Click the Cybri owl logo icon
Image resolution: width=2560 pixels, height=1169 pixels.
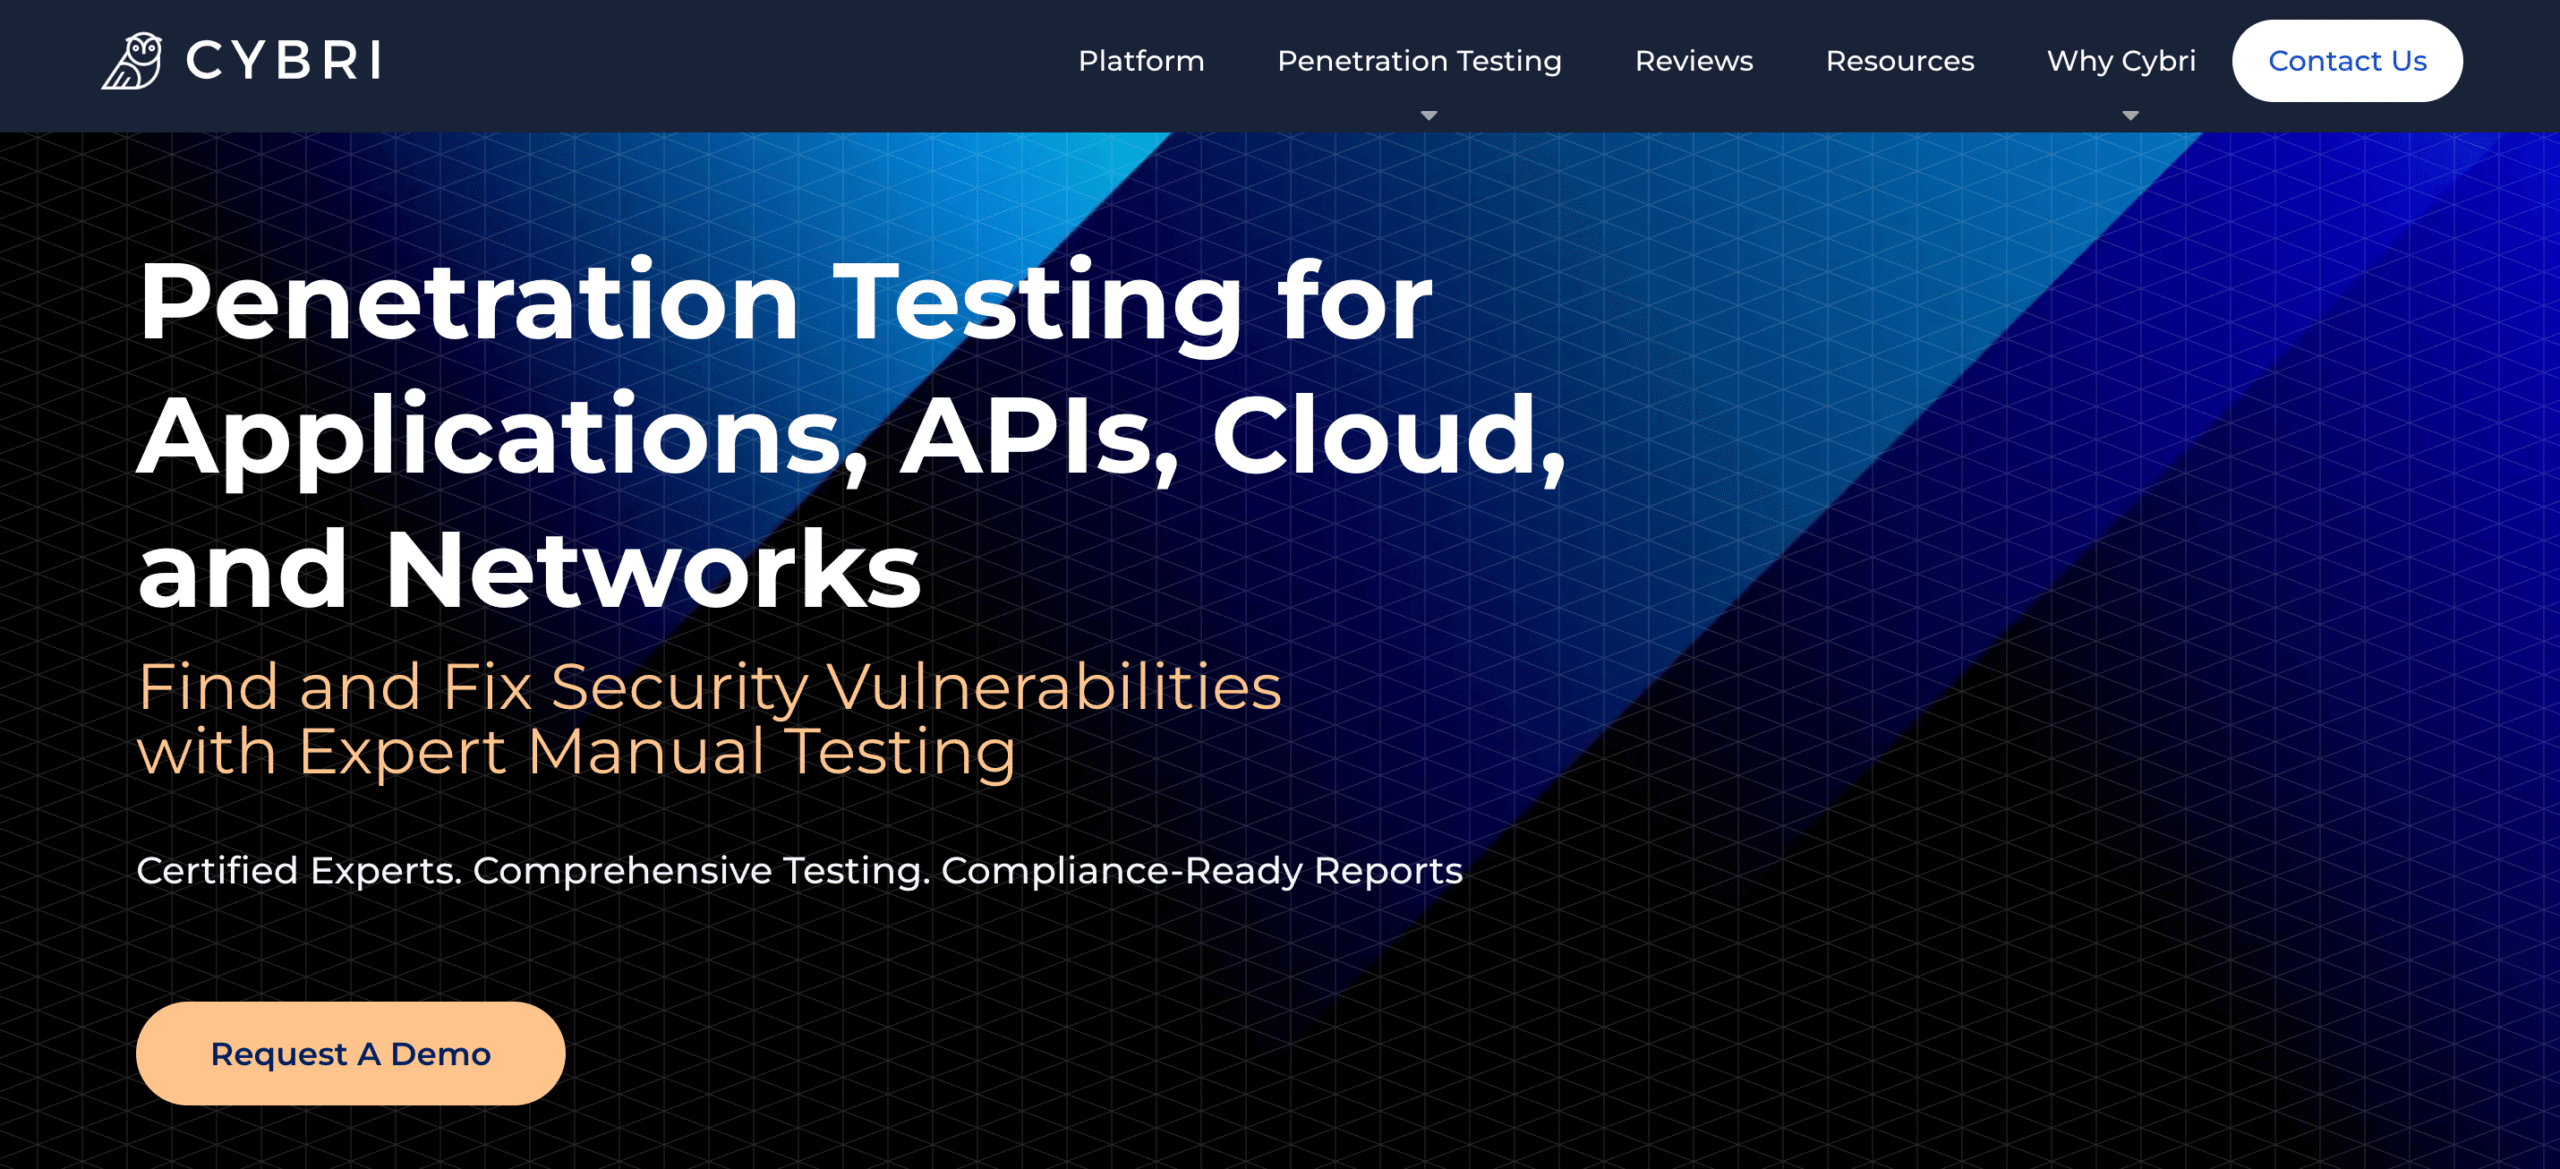[133, 61]
